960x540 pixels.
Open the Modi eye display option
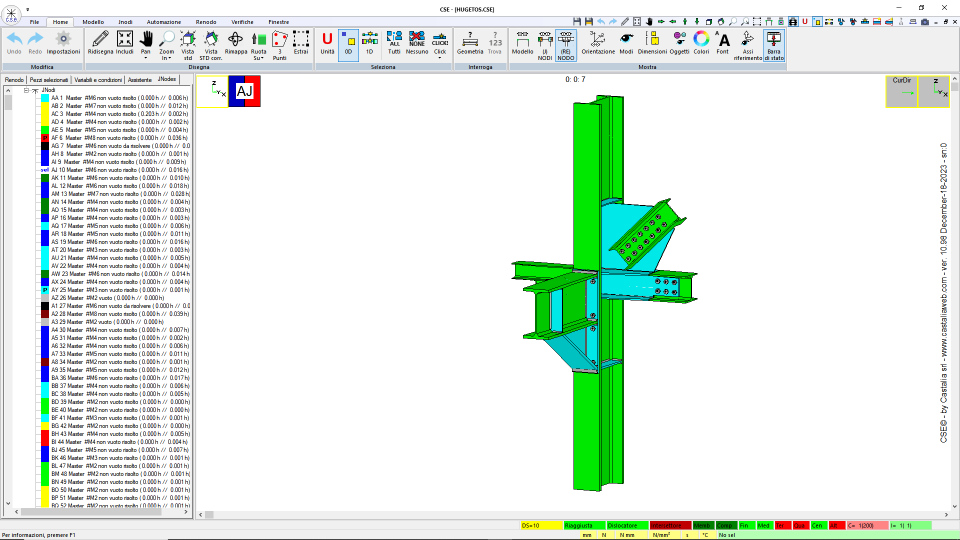pos(626,43)
